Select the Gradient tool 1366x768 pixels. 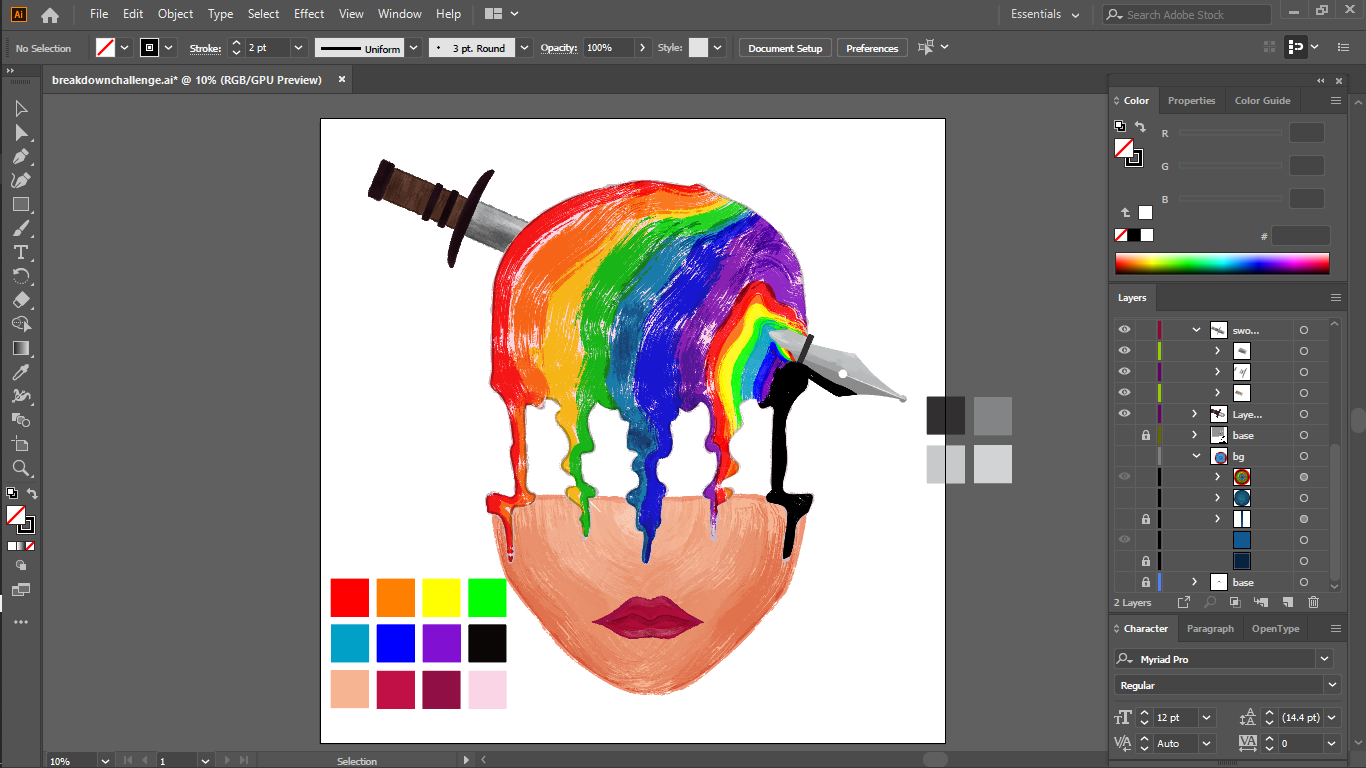click(x=21, y=348)
